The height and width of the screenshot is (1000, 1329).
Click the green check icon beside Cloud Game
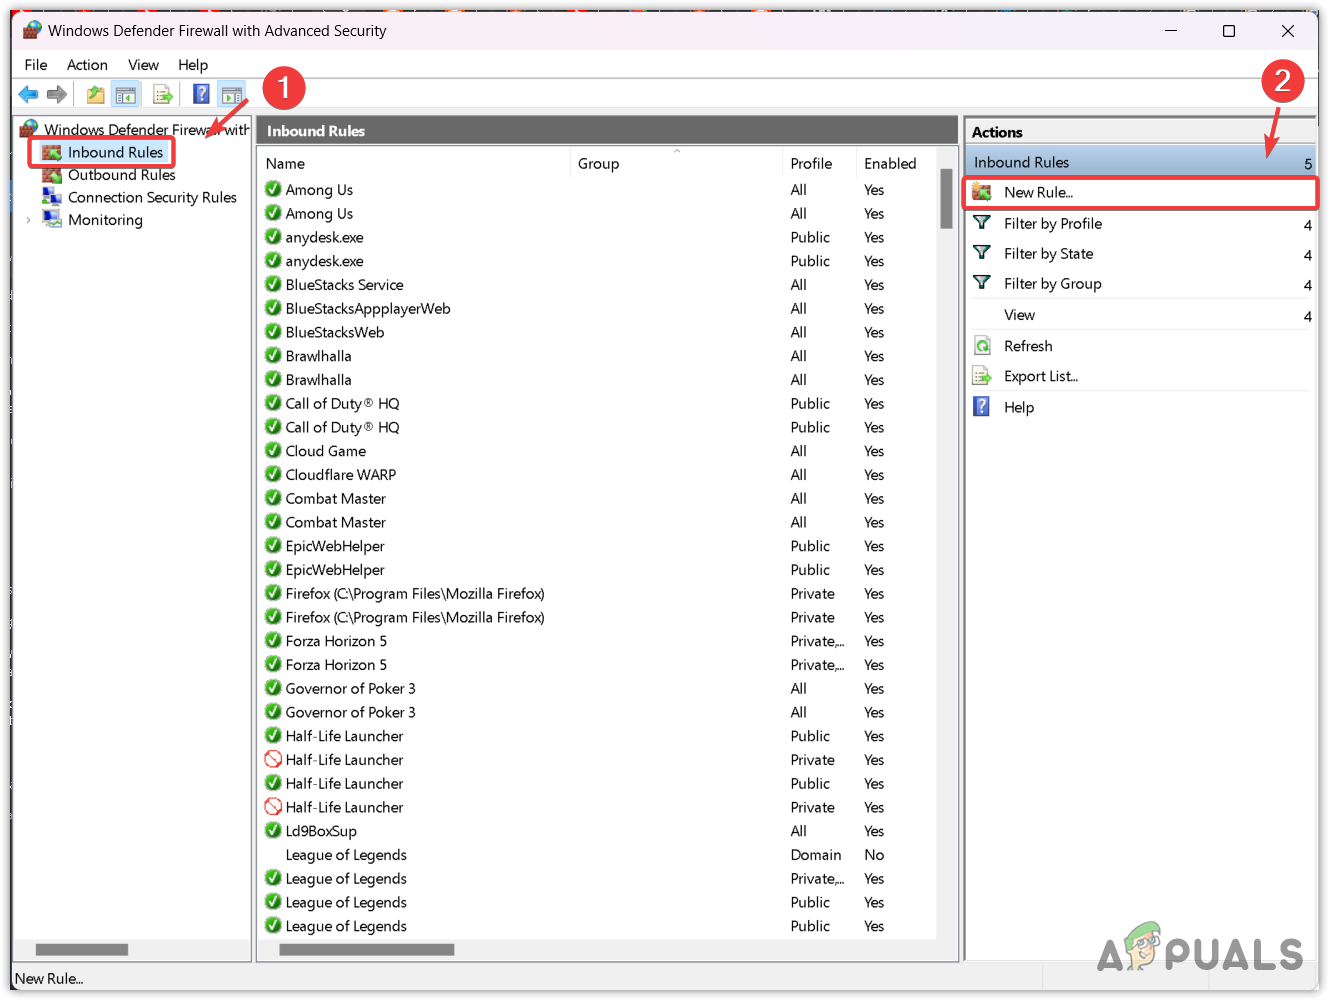click(x=273, y=450)
